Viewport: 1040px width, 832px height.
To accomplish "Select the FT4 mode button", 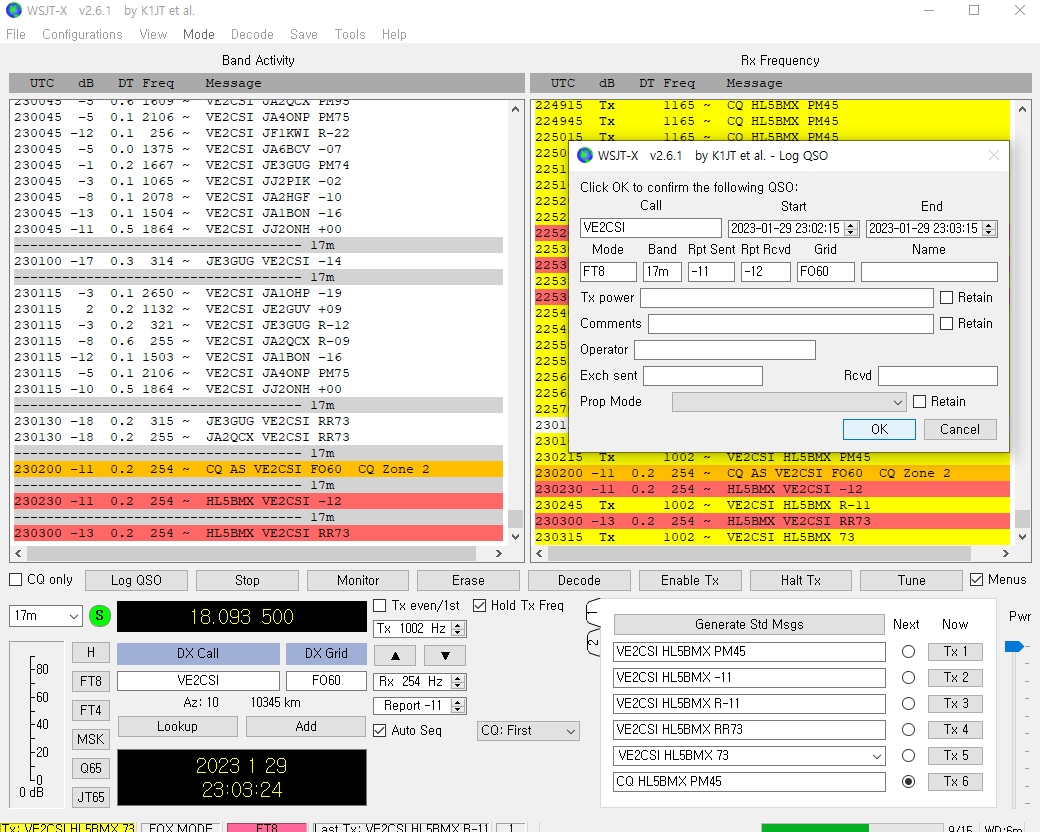I will 91,710.
